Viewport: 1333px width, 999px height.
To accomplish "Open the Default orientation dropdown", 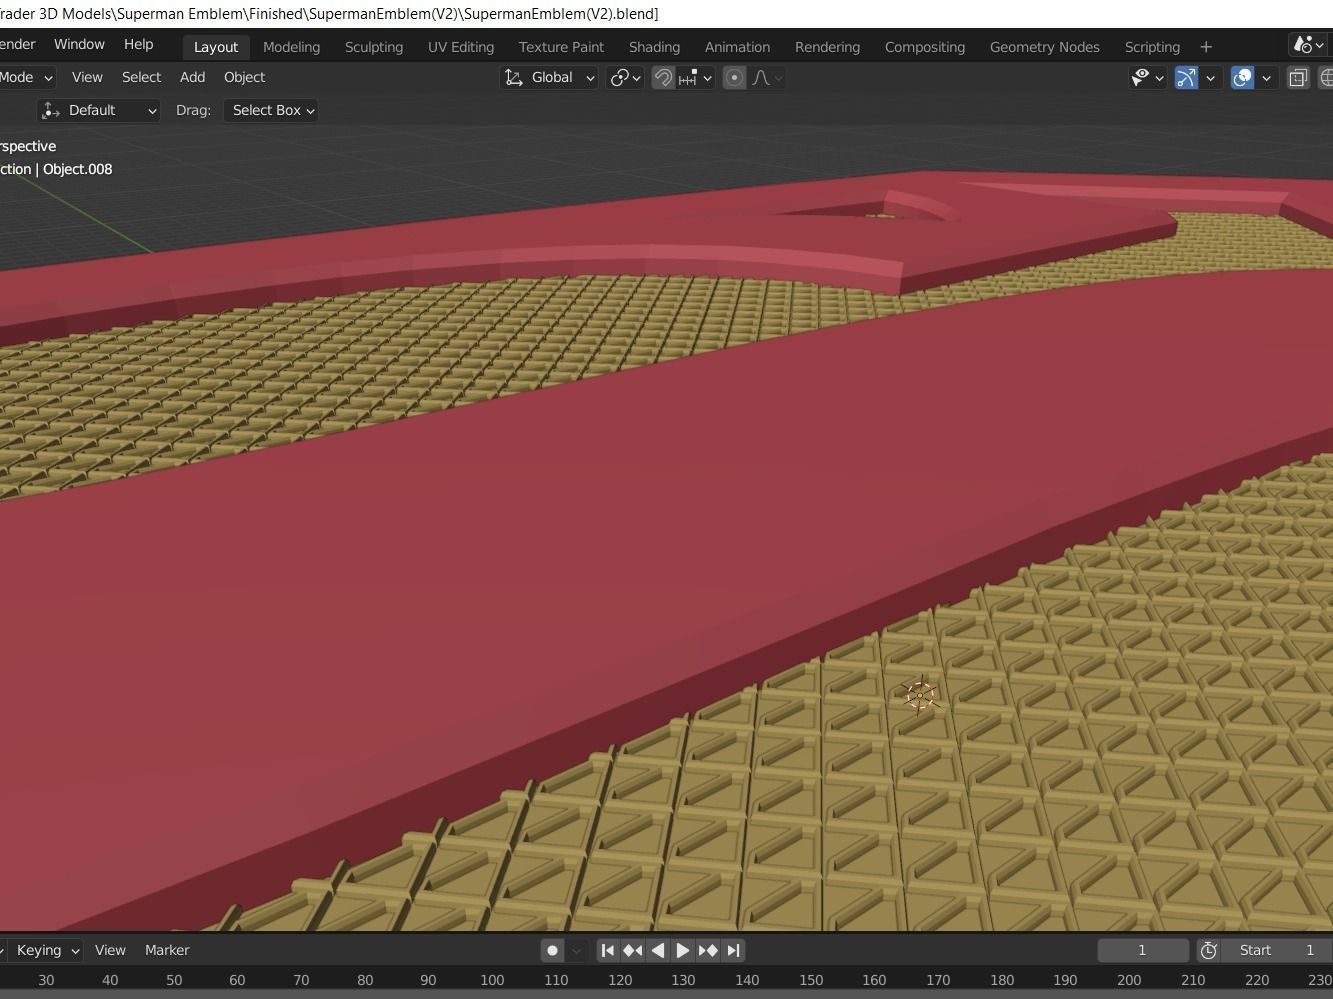I will (x=99, y=110).
